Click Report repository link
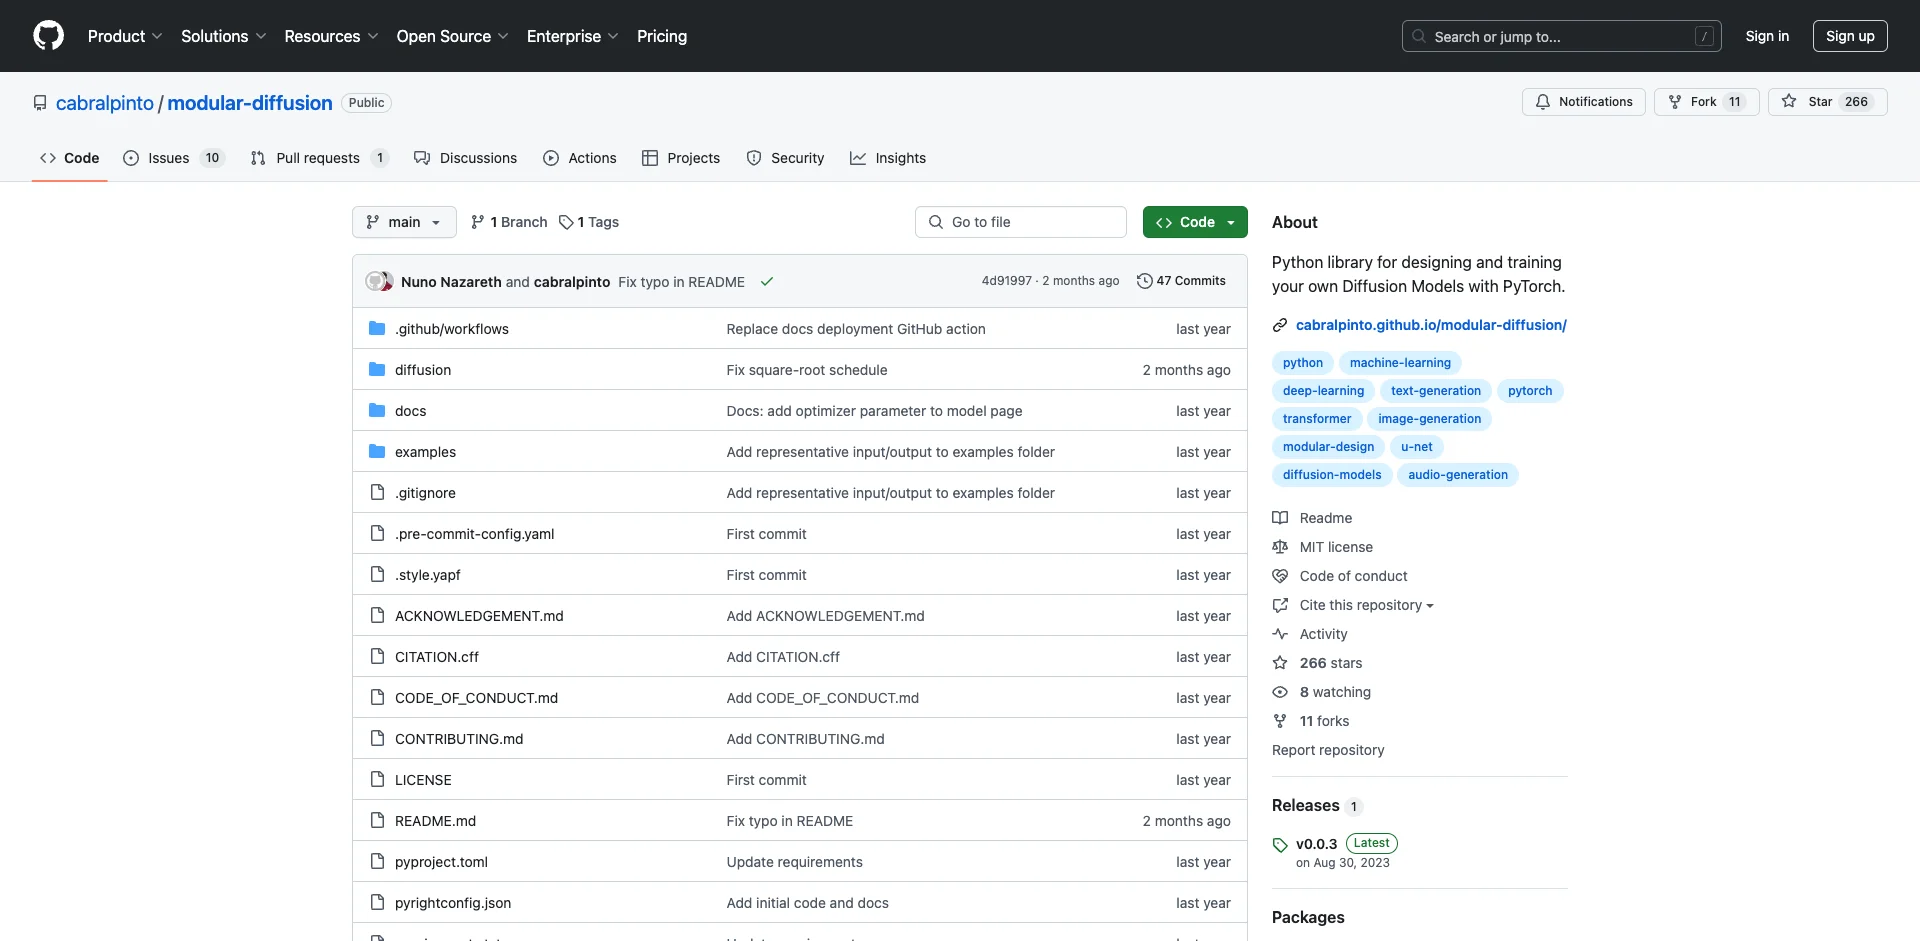 click(x=1328, y=750)
